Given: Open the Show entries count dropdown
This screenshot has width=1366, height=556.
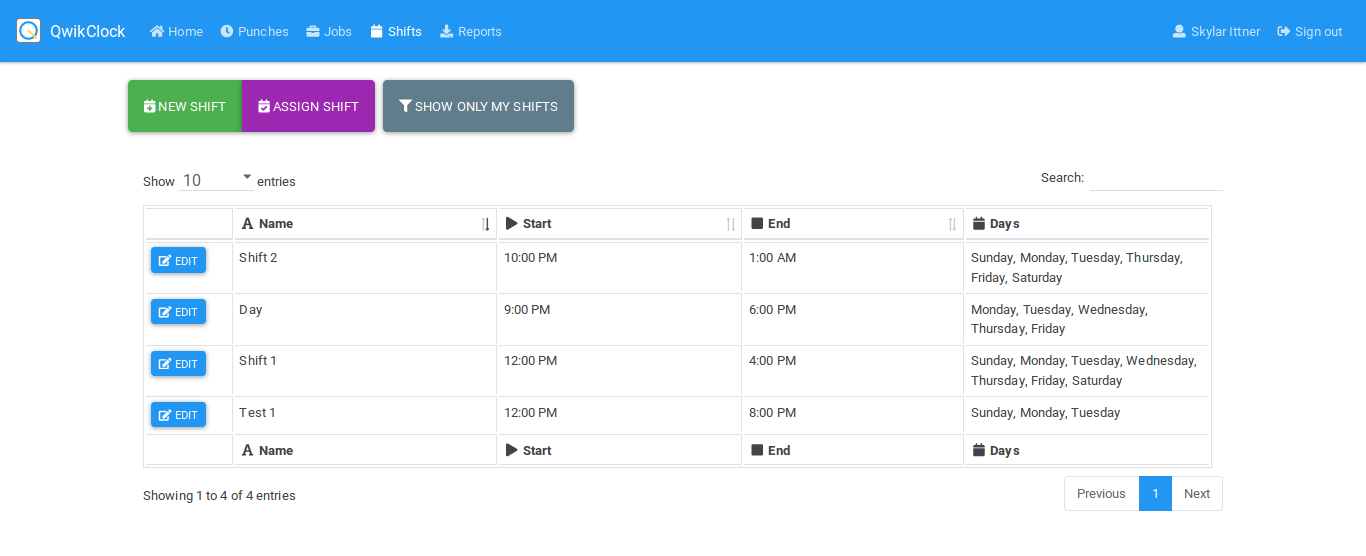Looking at the screenshot, I should 217,180.
